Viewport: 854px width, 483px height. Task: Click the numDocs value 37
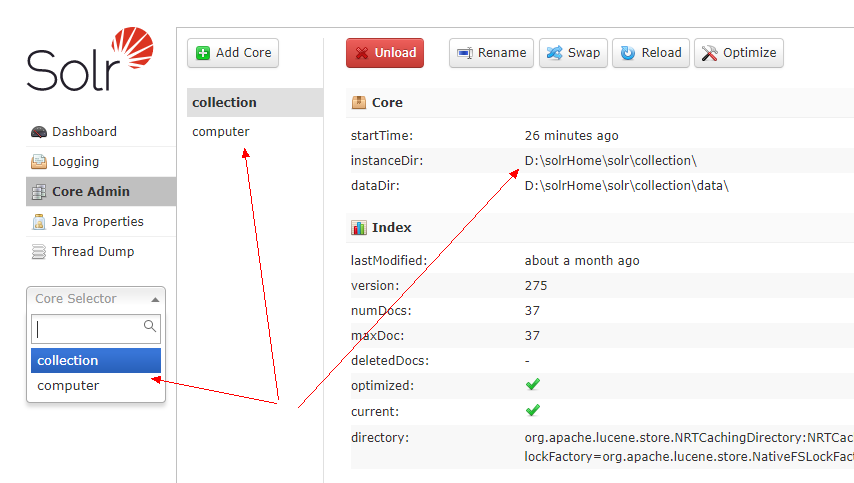coord(532,311)
